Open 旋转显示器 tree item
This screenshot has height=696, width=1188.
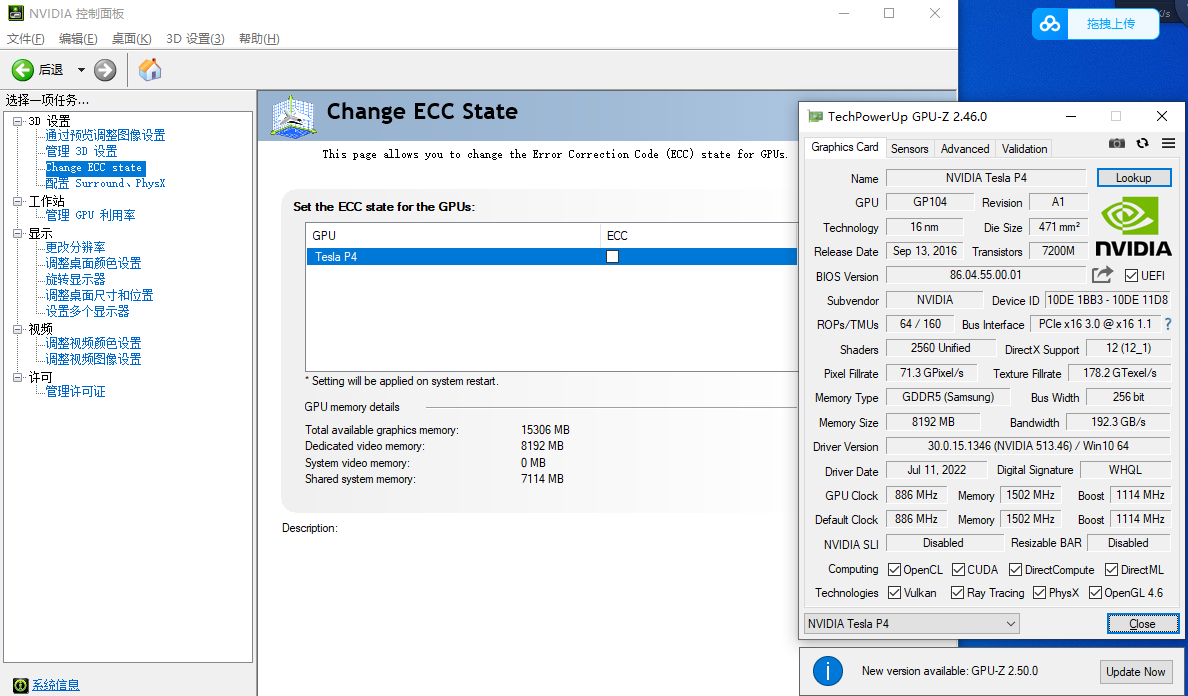[x=75, y=279]
